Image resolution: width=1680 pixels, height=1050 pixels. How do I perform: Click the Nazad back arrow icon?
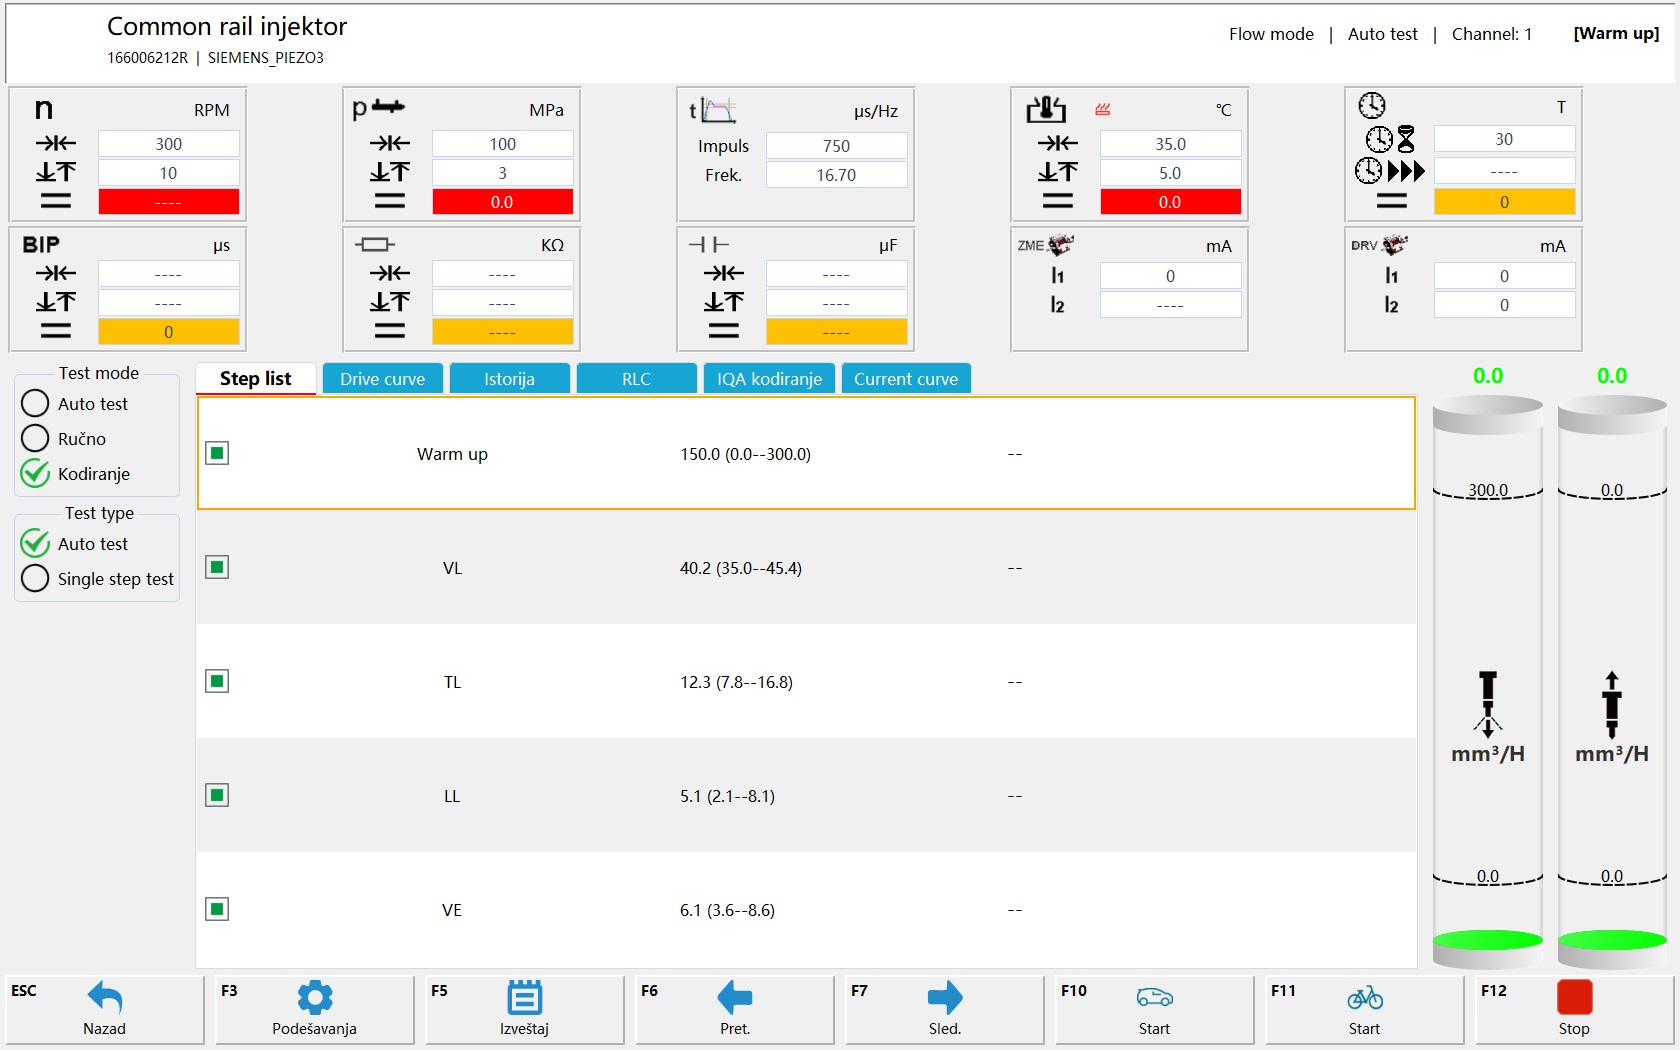click(x=105, y=998)
